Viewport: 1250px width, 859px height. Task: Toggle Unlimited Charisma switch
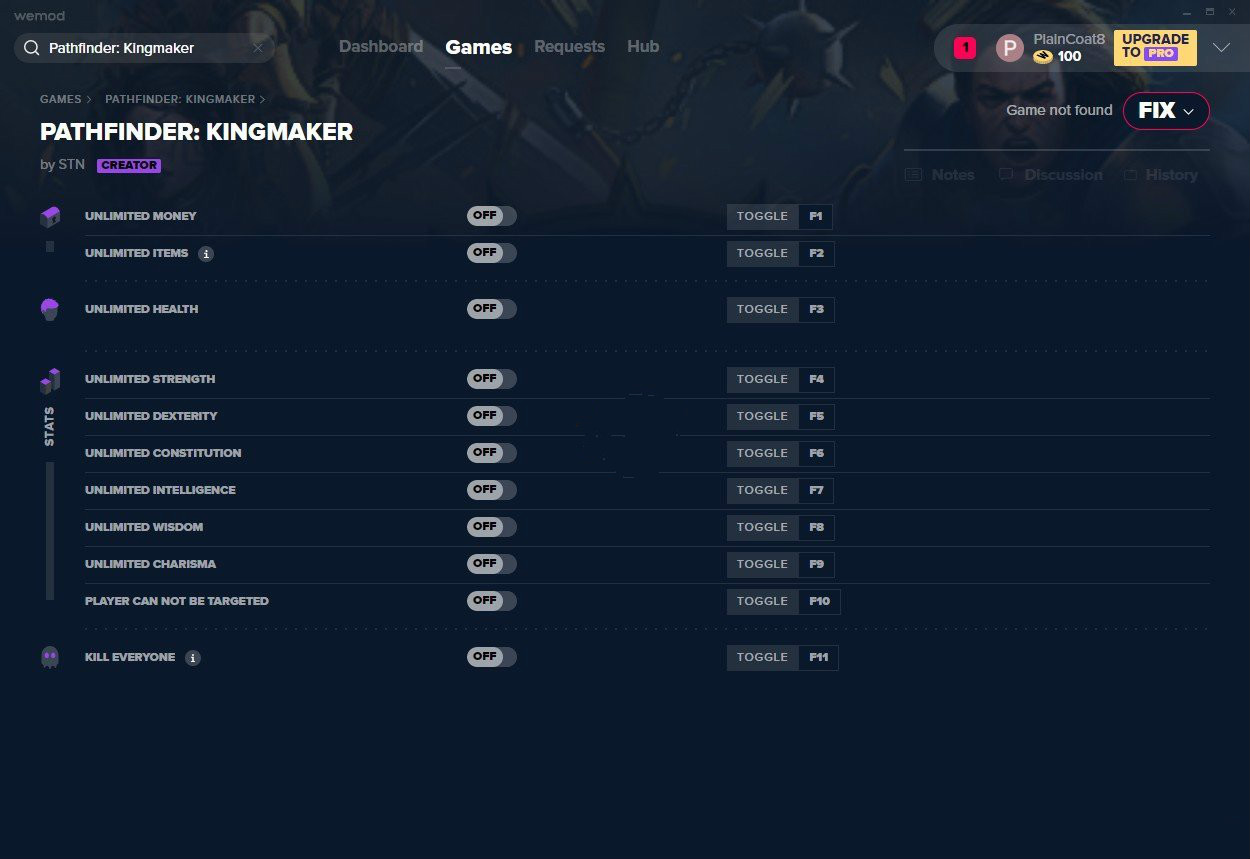[x=492, y=564]
